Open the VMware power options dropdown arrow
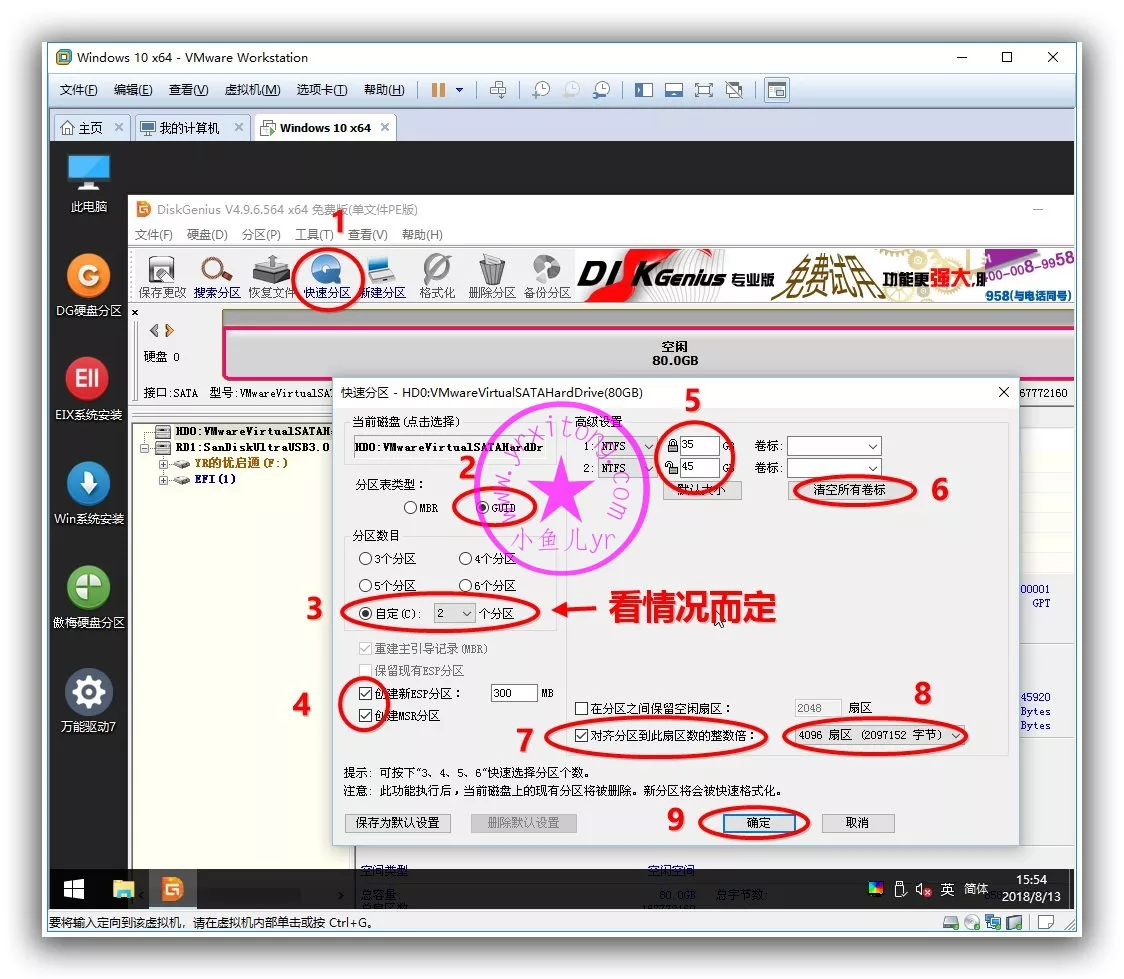 click(x=459, y=90)
